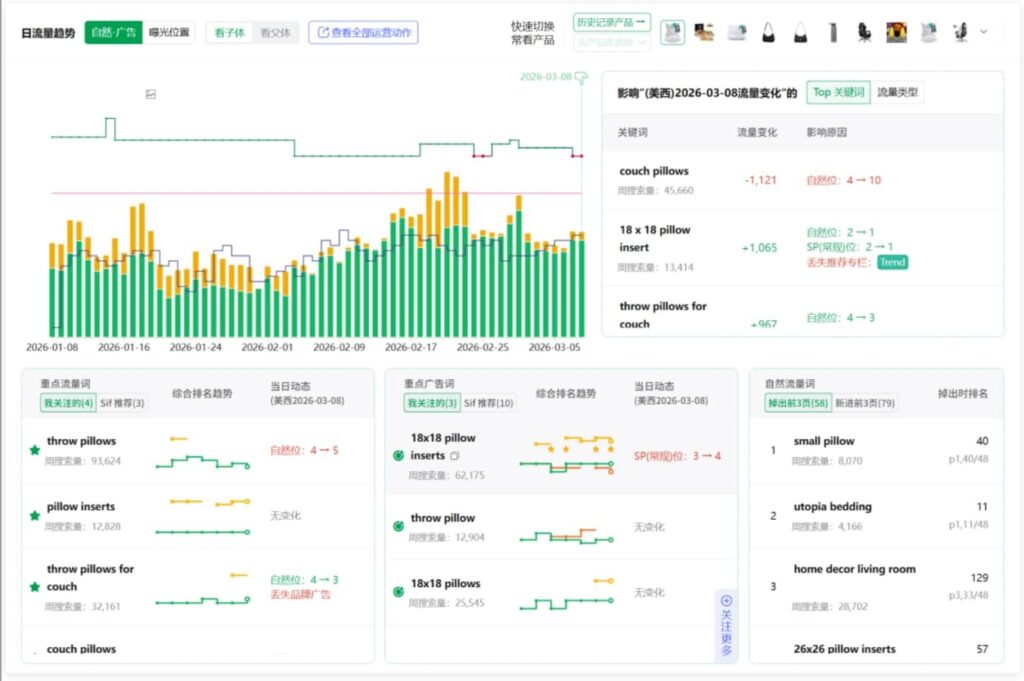The image size is (1024, 681).
Task: Click 查看全部运营动作 button
Action: [x=363, y=32]
